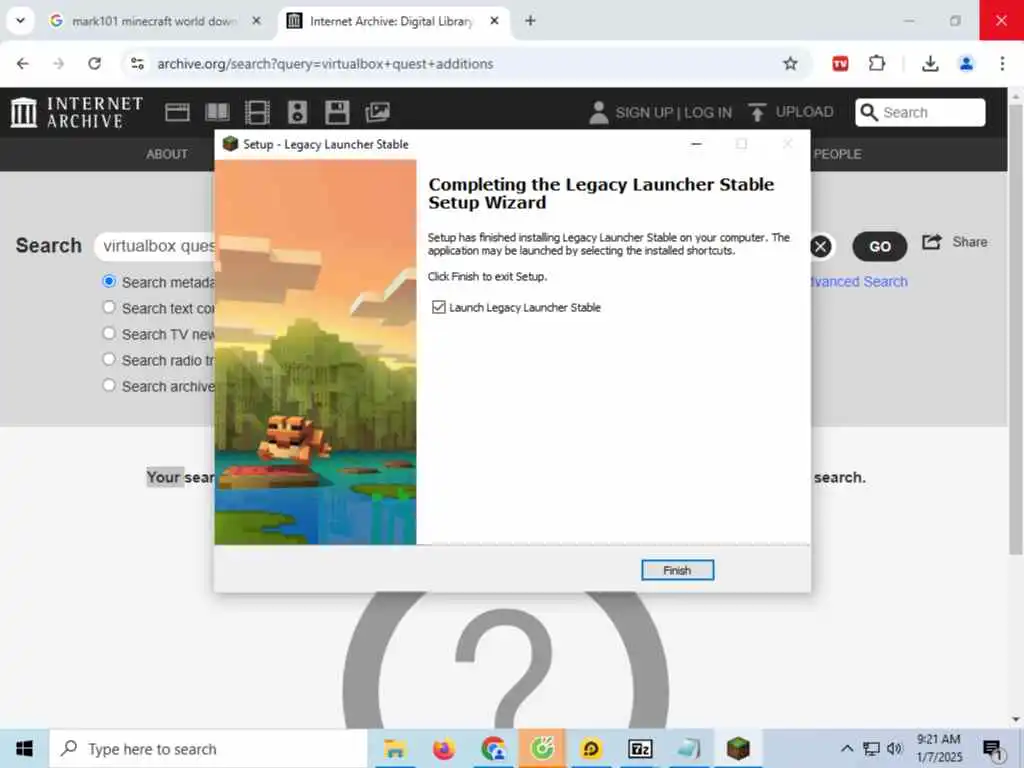Click the Share icon link
The height and width of the screenshot is (768, 1024).
click(x=954, y=242)
